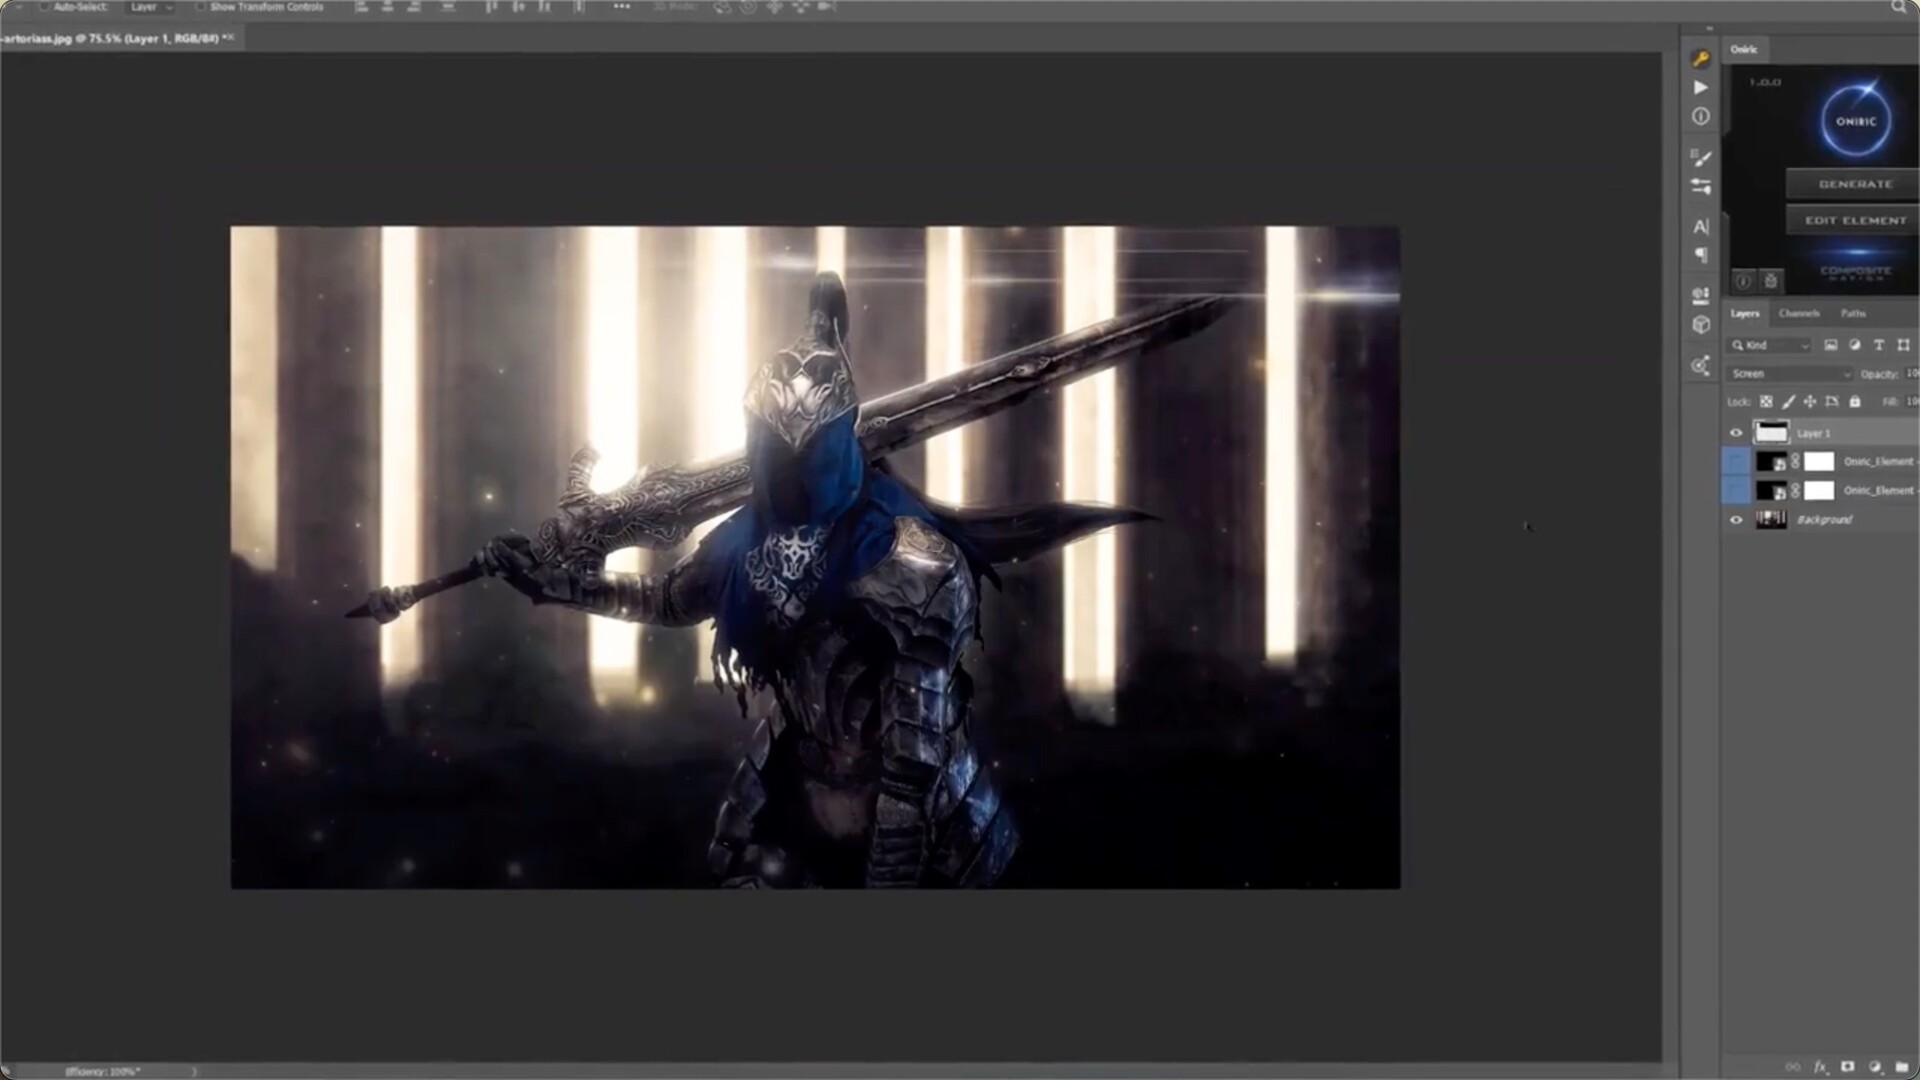
Task: Toggle lock all padlock icon
Action: point(1855,402)
